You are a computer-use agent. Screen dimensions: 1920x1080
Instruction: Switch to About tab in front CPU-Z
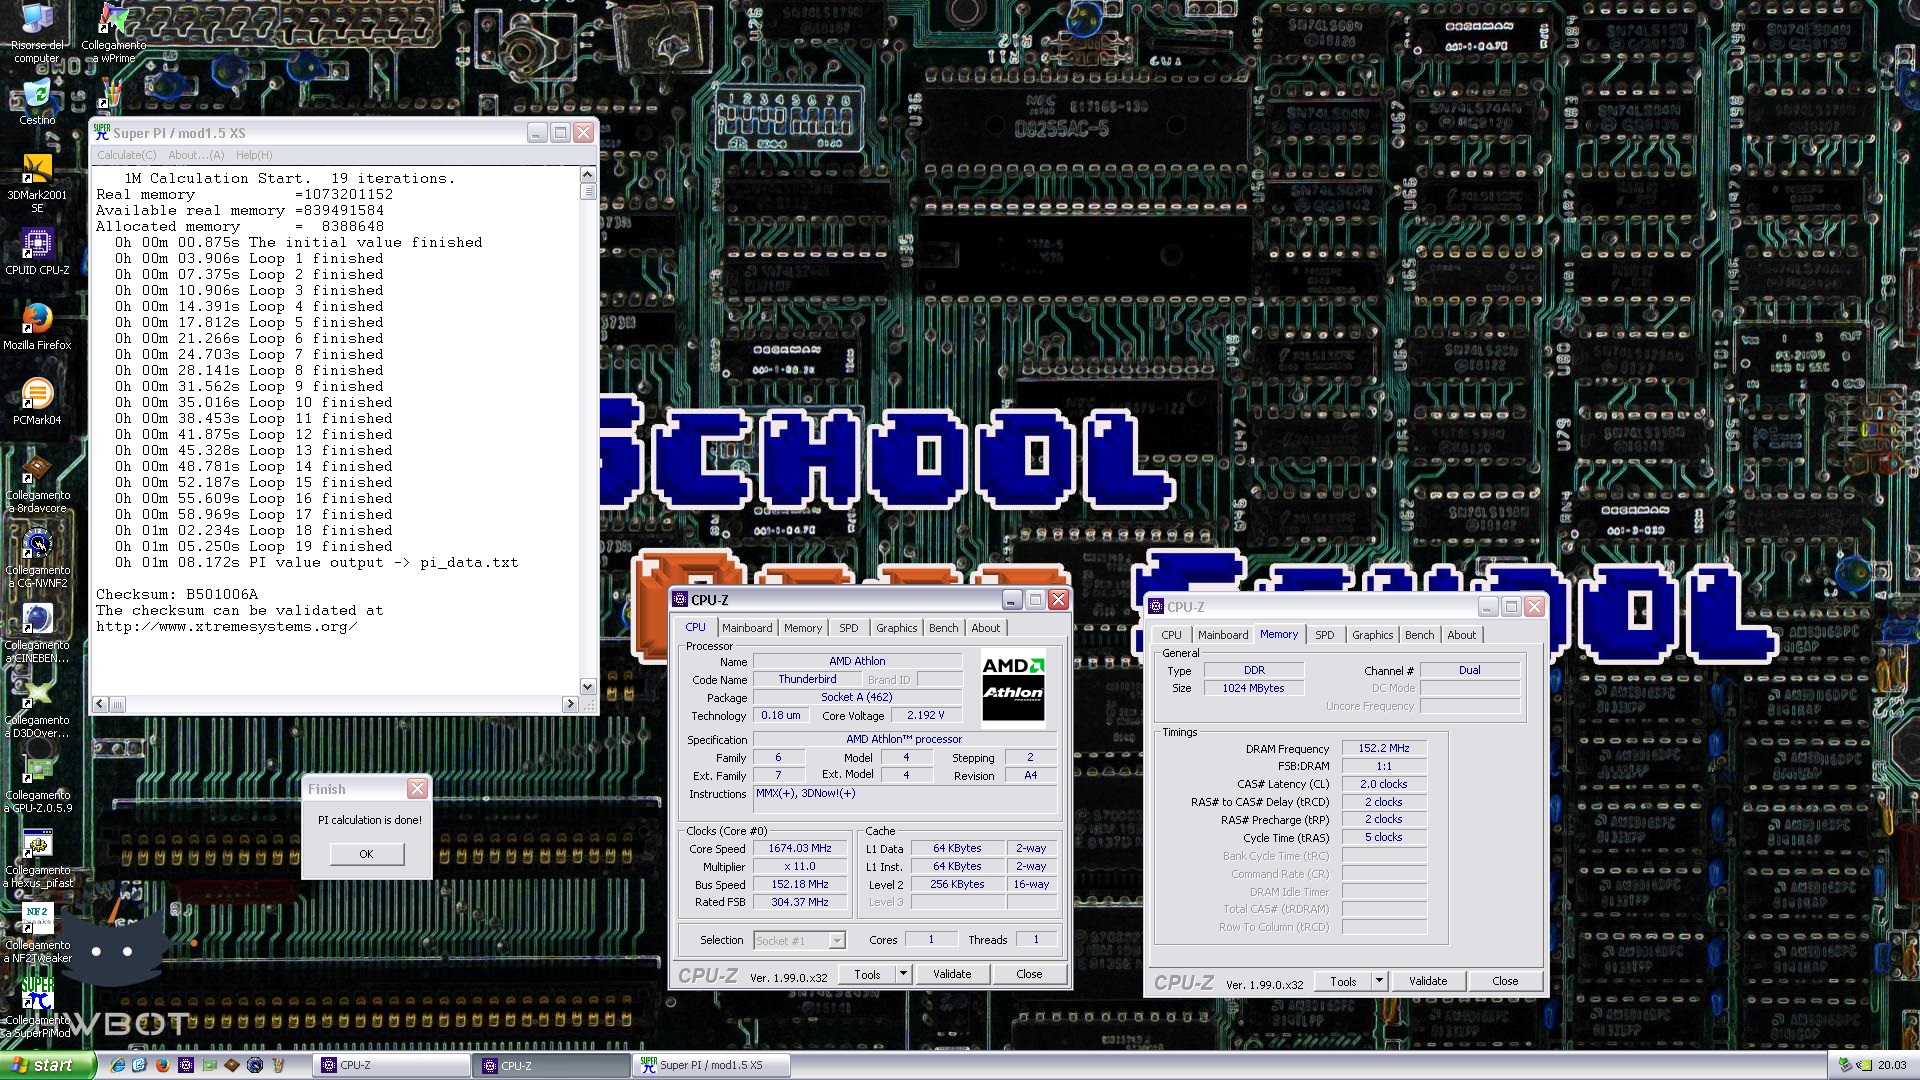pyautogui.click(x=985, y=628)
